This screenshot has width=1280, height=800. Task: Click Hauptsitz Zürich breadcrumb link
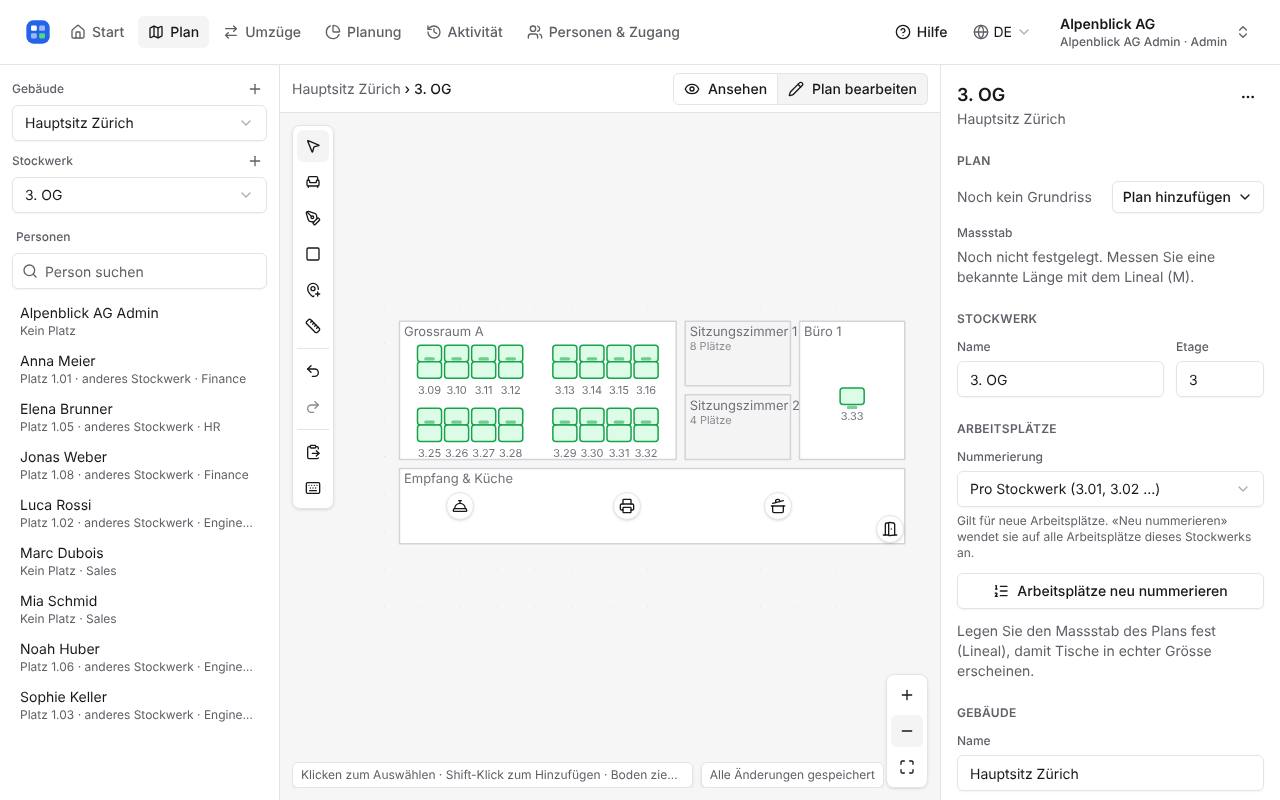pos(346,89)
